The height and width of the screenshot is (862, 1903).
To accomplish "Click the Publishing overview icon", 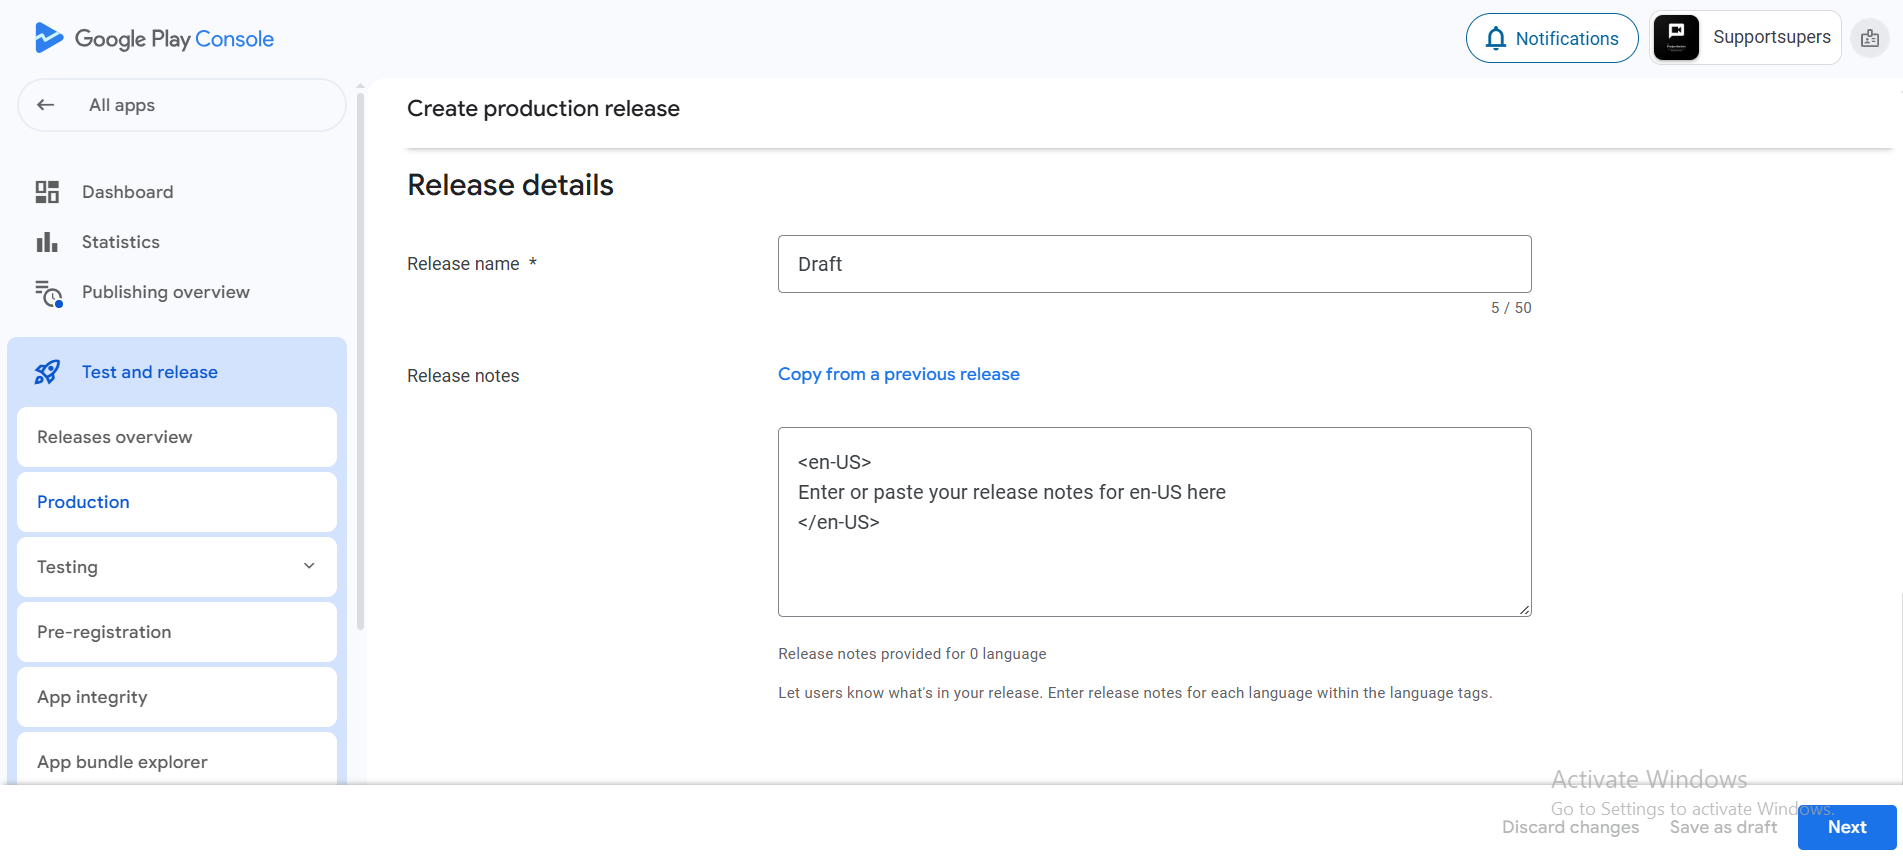I will tap(48, 293).
